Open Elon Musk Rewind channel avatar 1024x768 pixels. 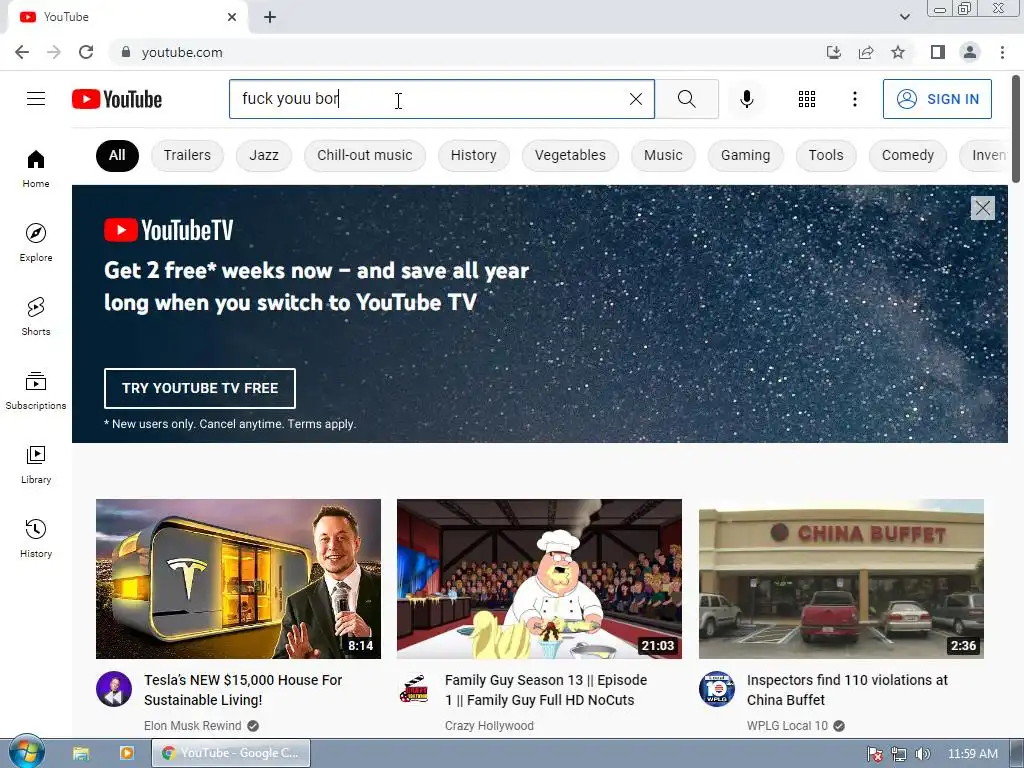point(114,689)
